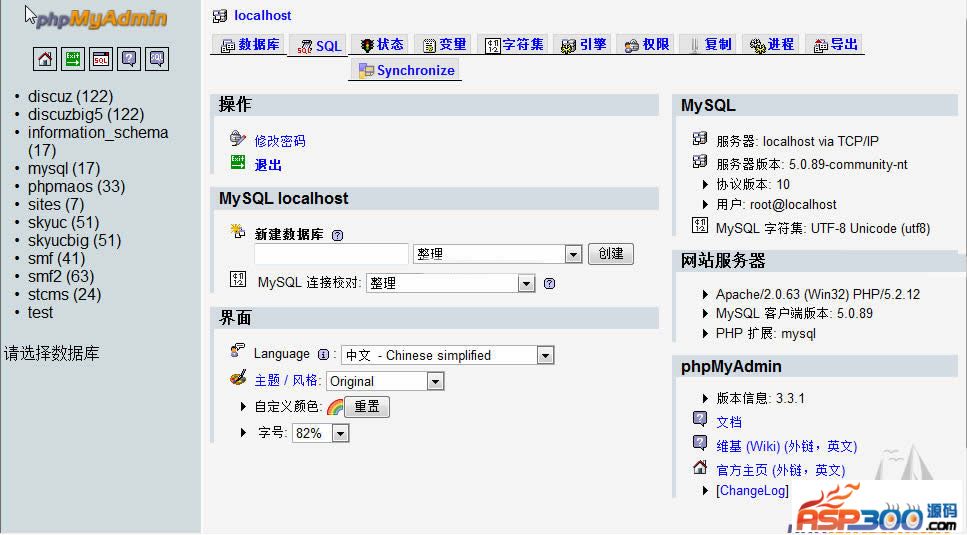
Task: Open the new database 整理 collation dropdown
Action: pyautogui.click(x=498, y=254)
